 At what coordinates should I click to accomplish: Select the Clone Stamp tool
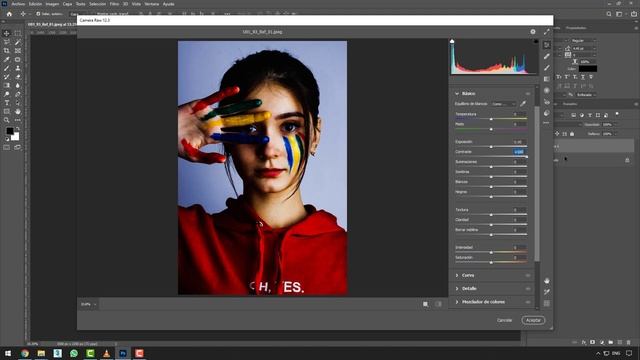18,68
